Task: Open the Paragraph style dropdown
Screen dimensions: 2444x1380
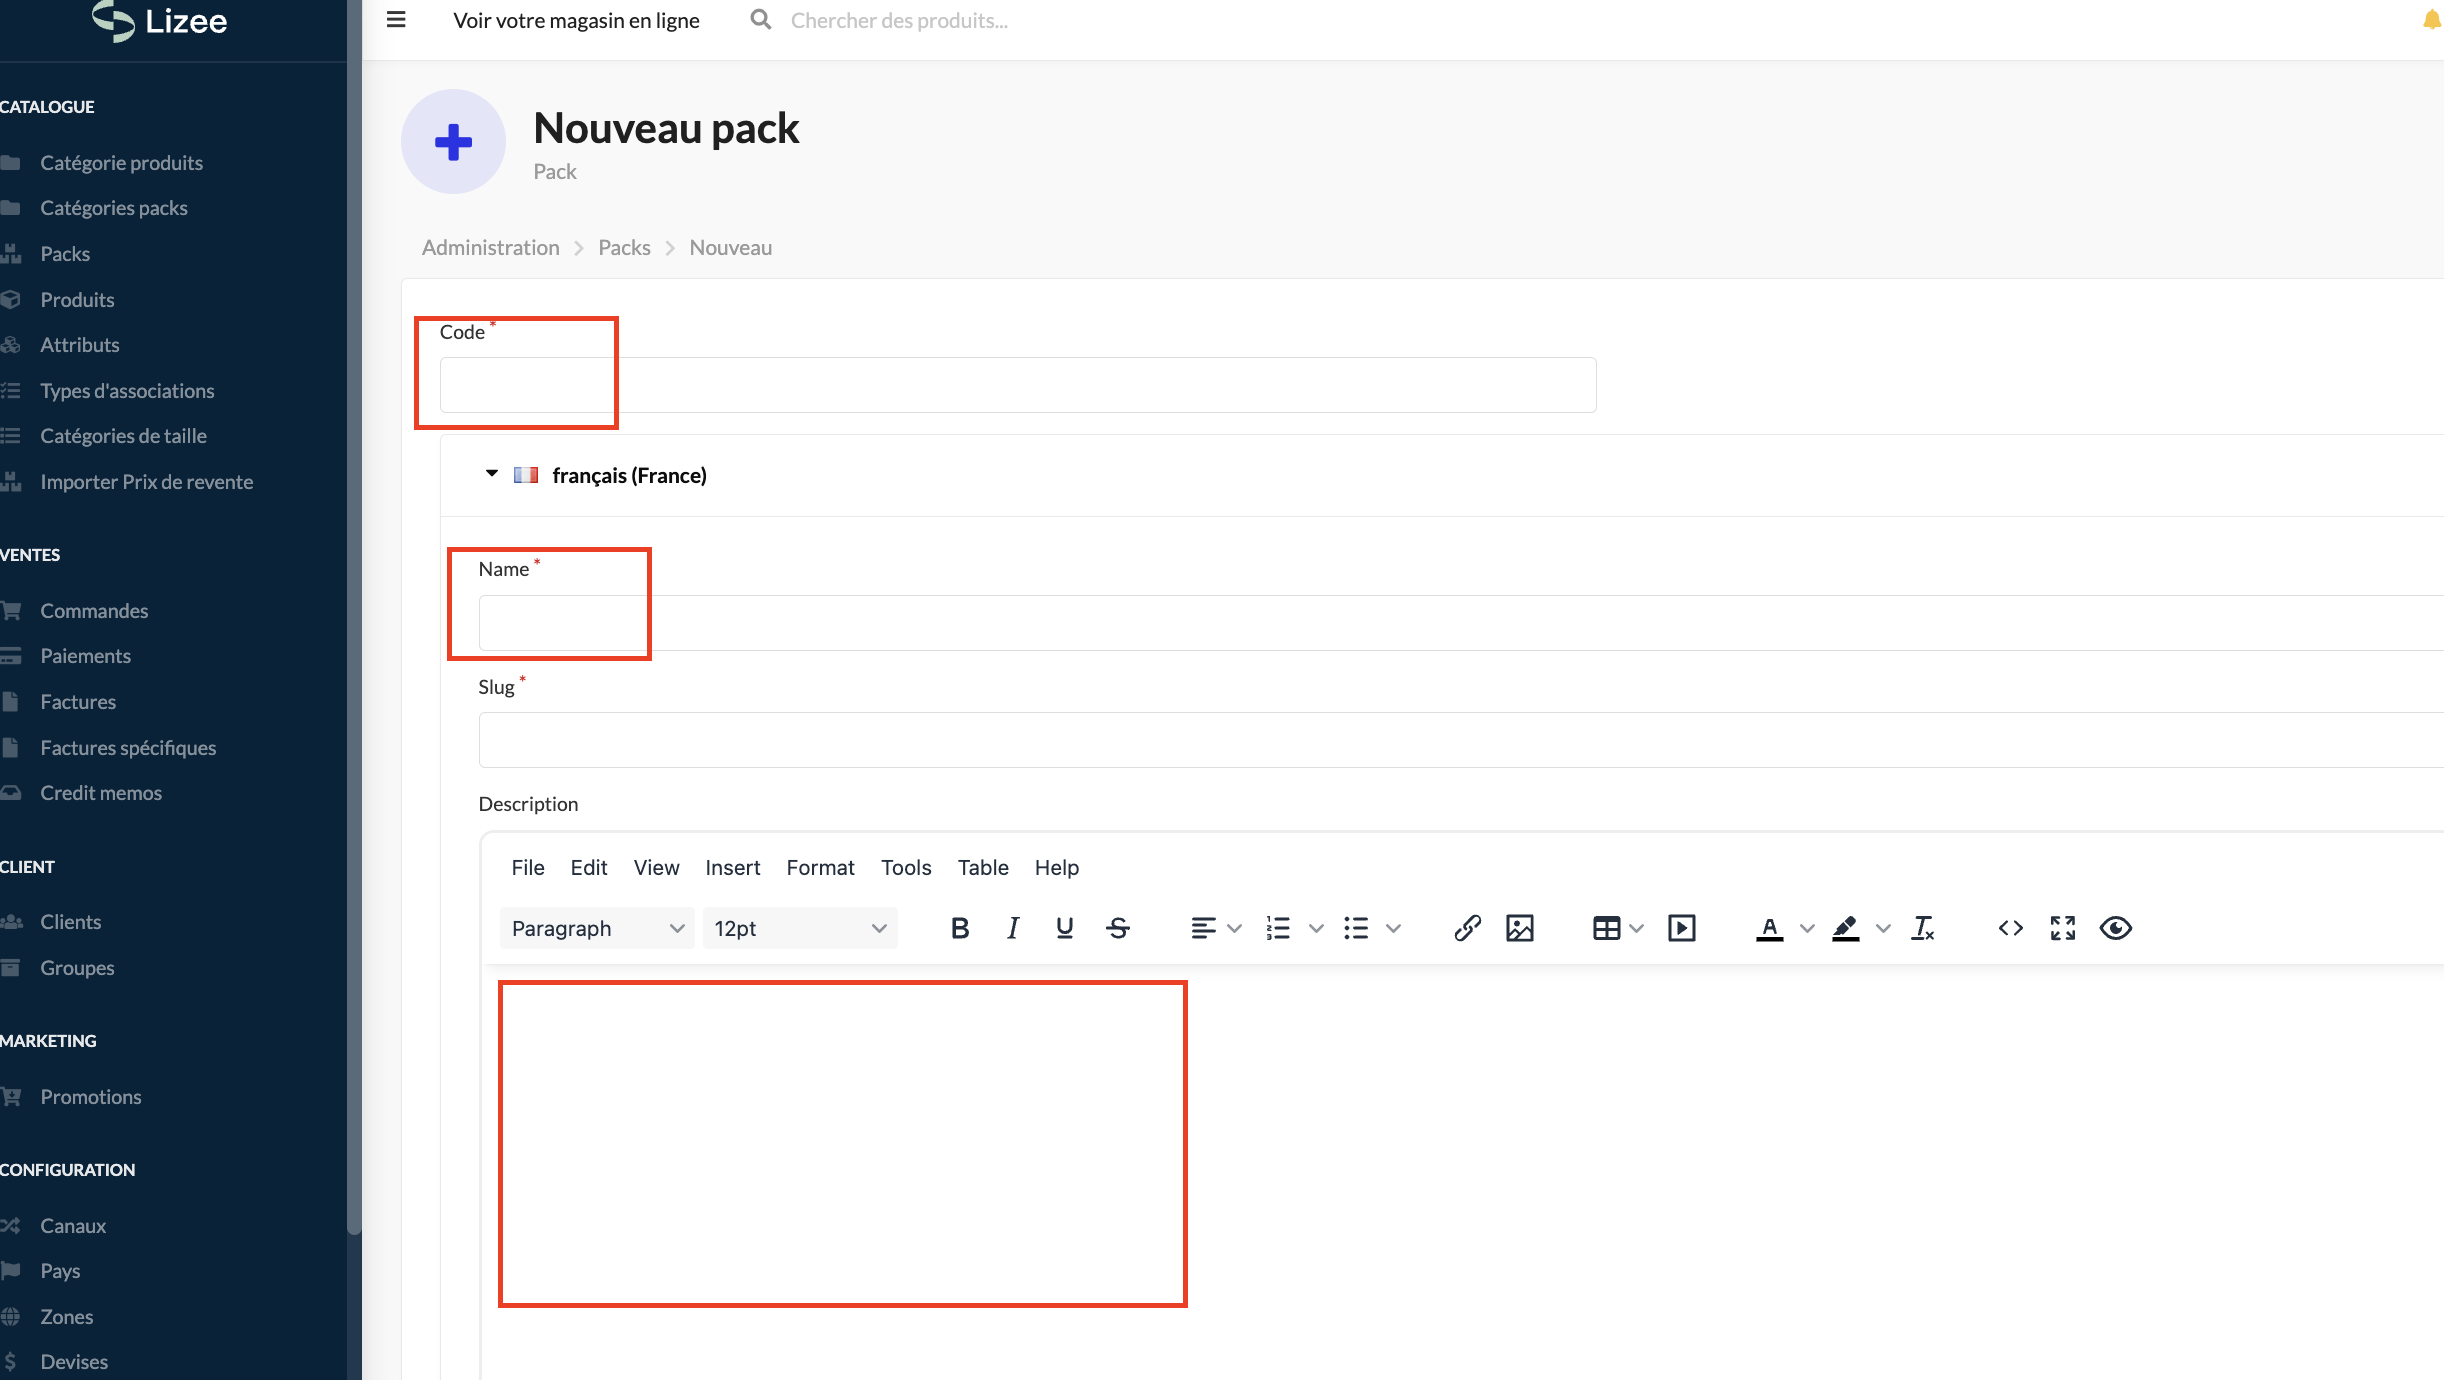Action: [x=597, y=928]
